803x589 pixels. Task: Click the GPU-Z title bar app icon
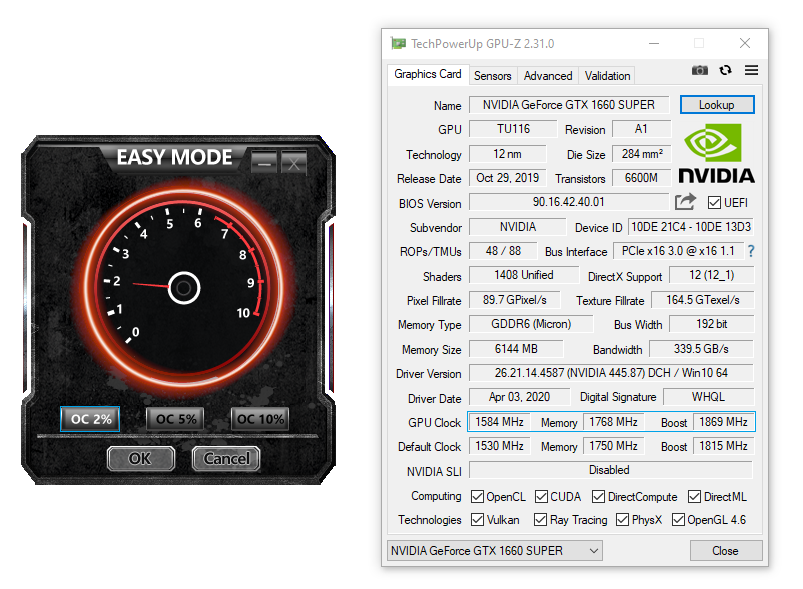398,44
